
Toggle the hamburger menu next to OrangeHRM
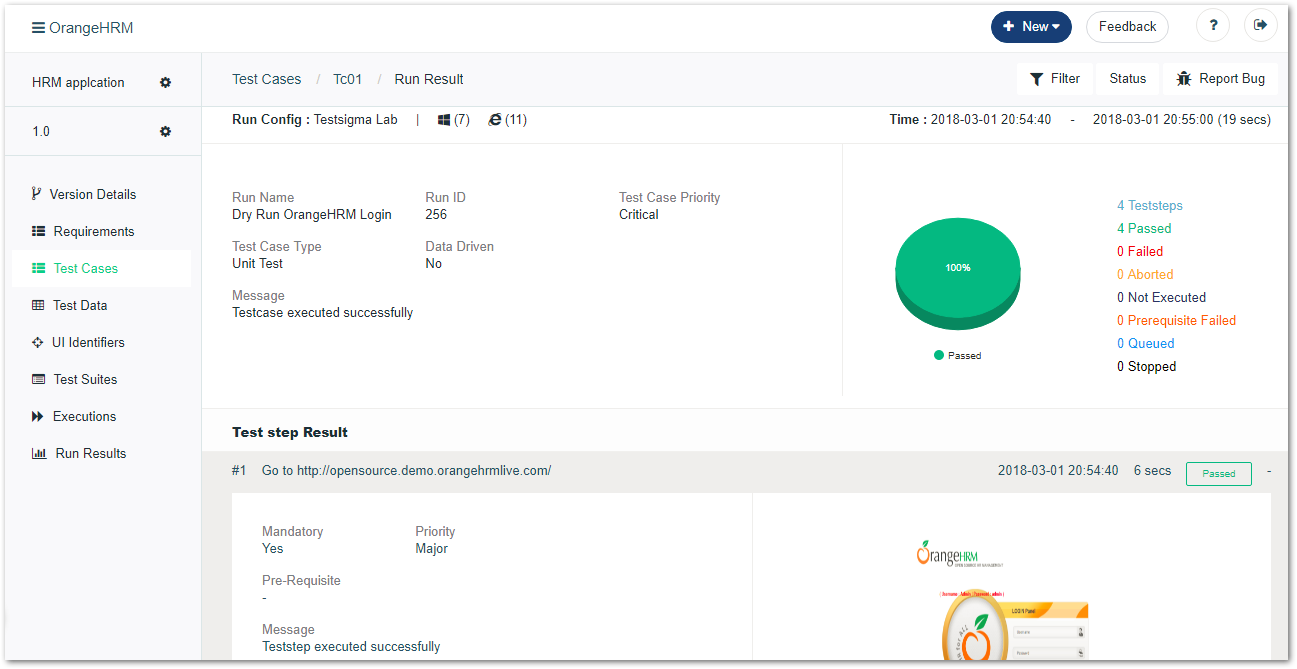[x=38, y=28]
